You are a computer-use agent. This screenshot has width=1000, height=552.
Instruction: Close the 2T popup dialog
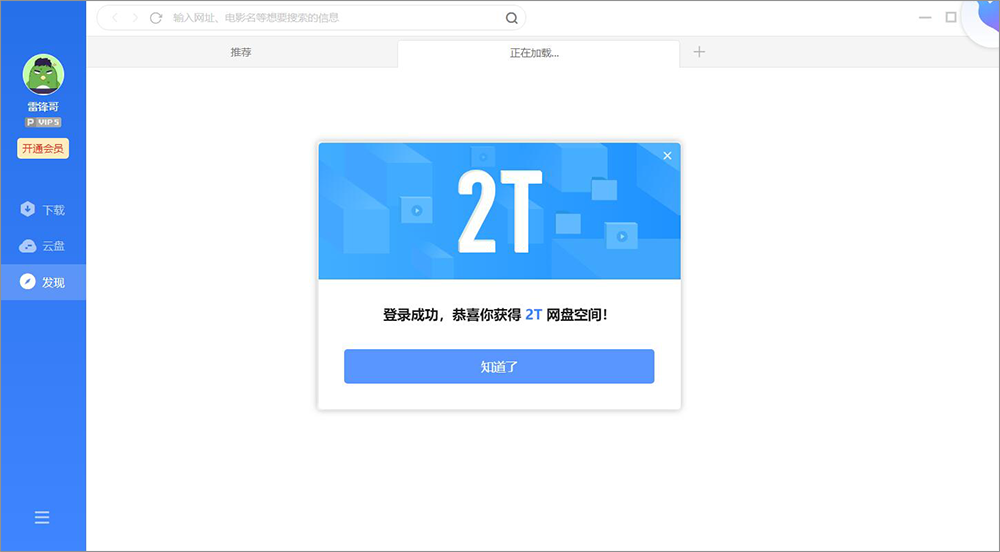(667, 156)
